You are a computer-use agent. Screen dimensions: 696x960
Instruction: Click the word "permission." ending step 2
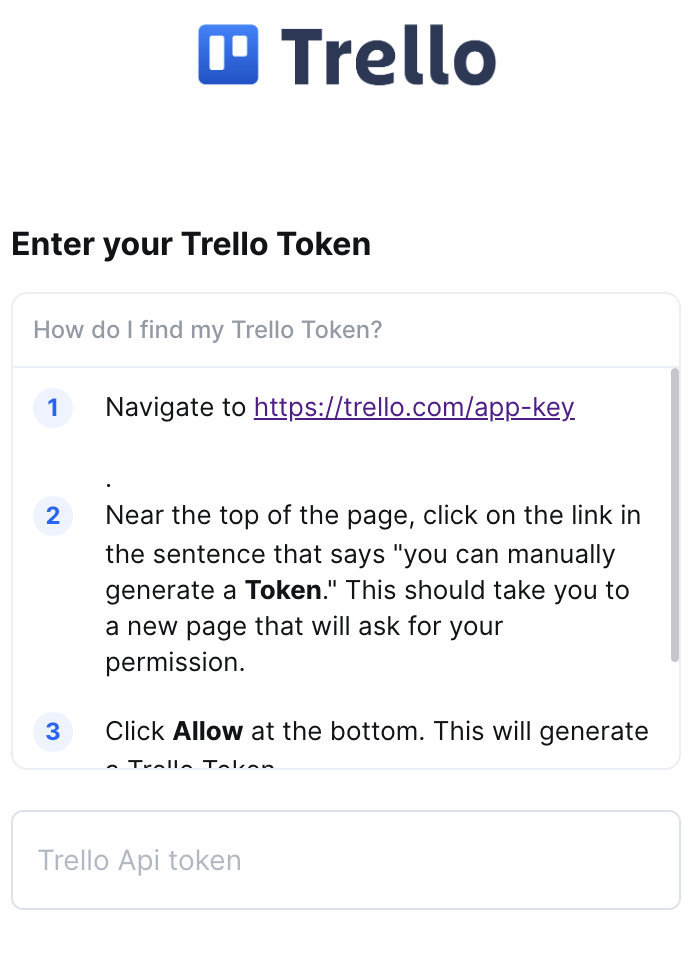coord(175,662)
